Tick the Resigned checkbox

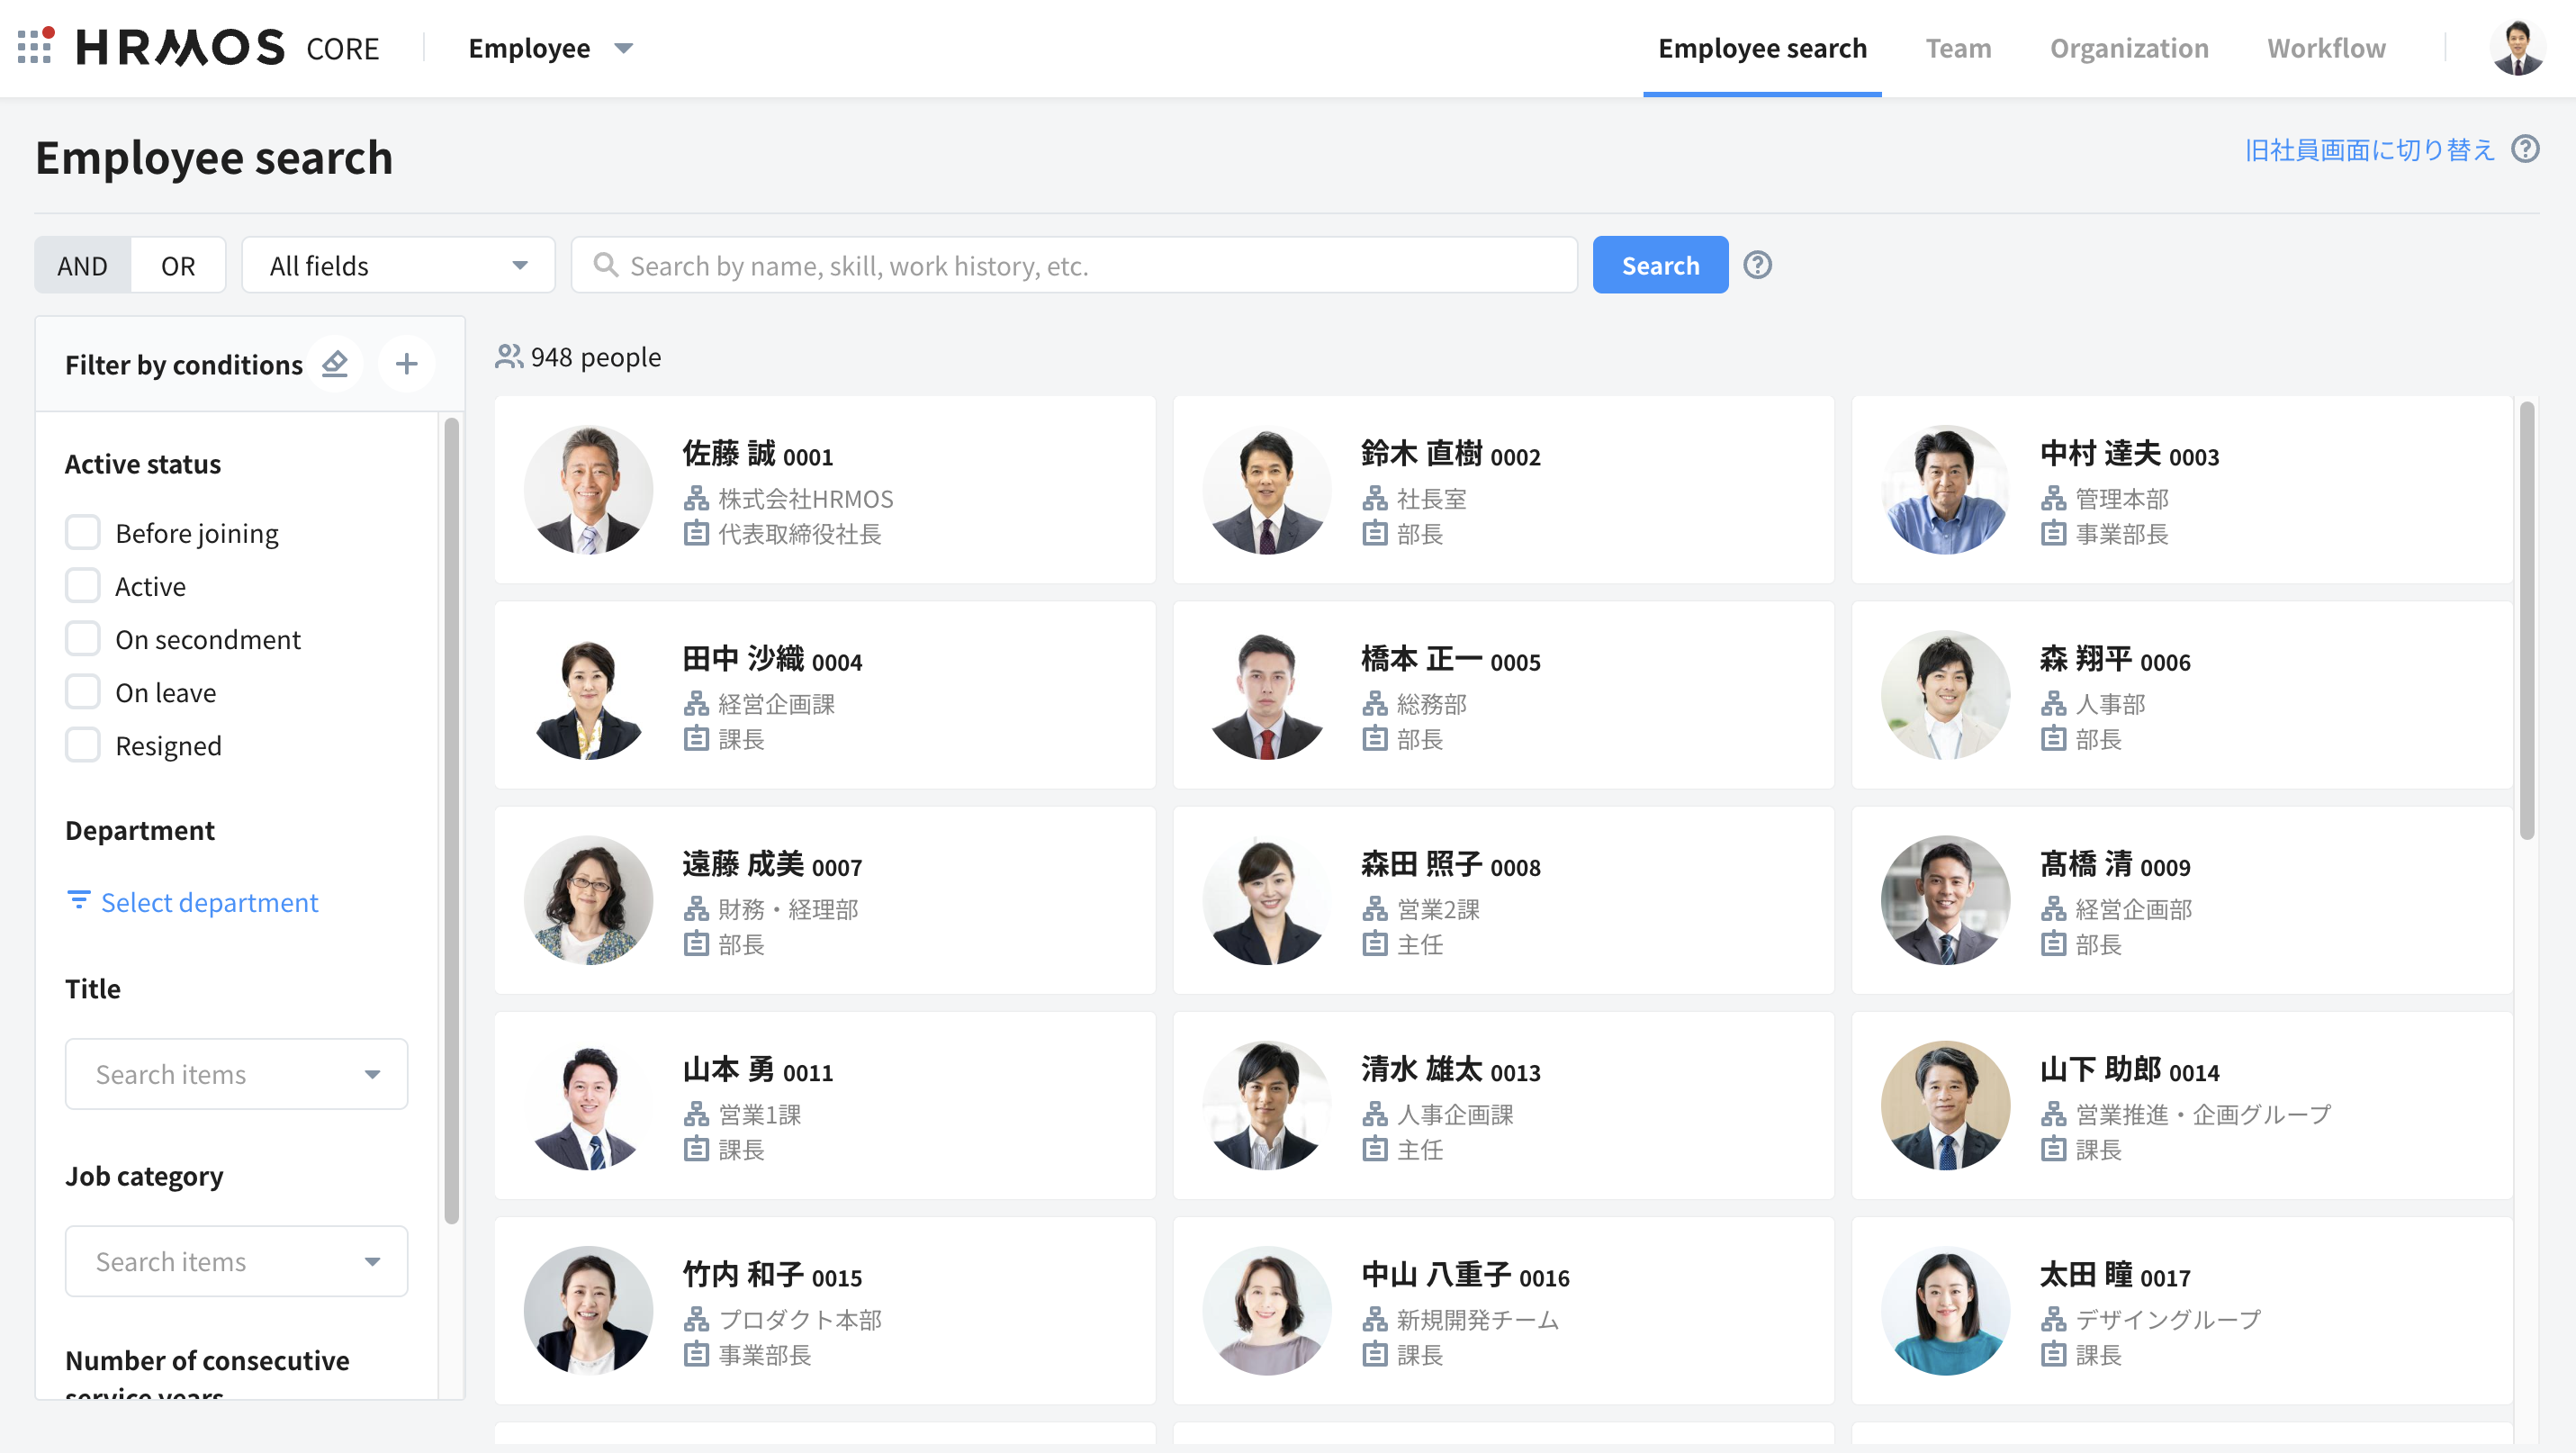83,745
